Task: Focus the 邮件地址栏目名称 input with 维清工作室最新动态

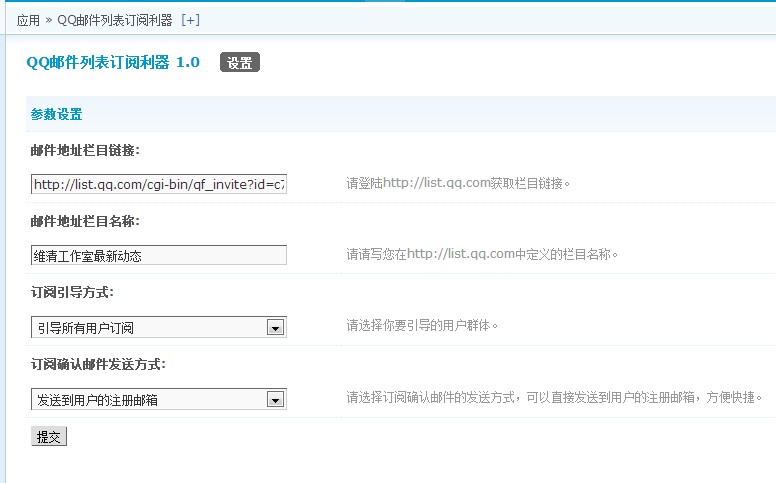Action: coord(159,255)
